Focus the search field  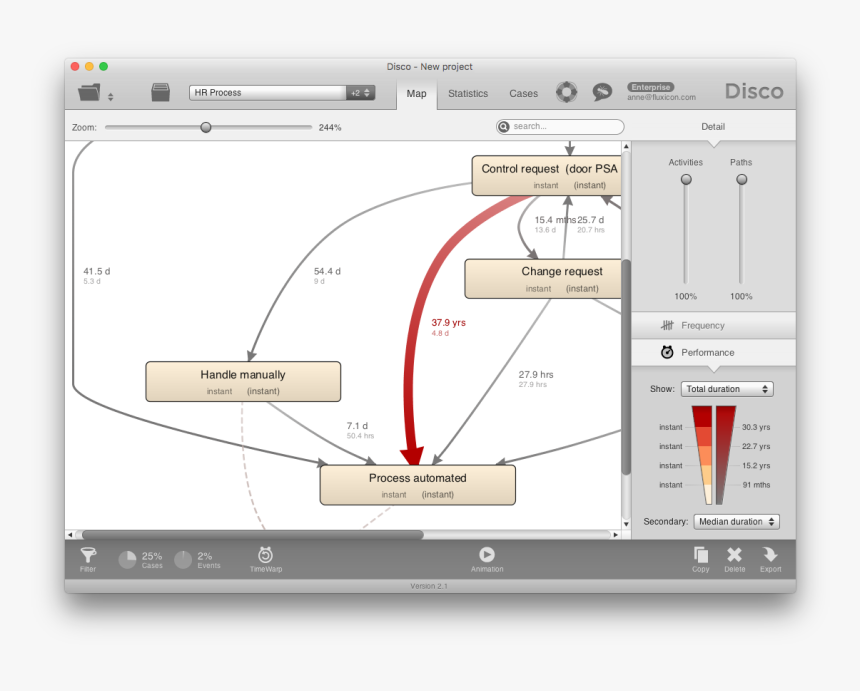click(x=560, y=127)
